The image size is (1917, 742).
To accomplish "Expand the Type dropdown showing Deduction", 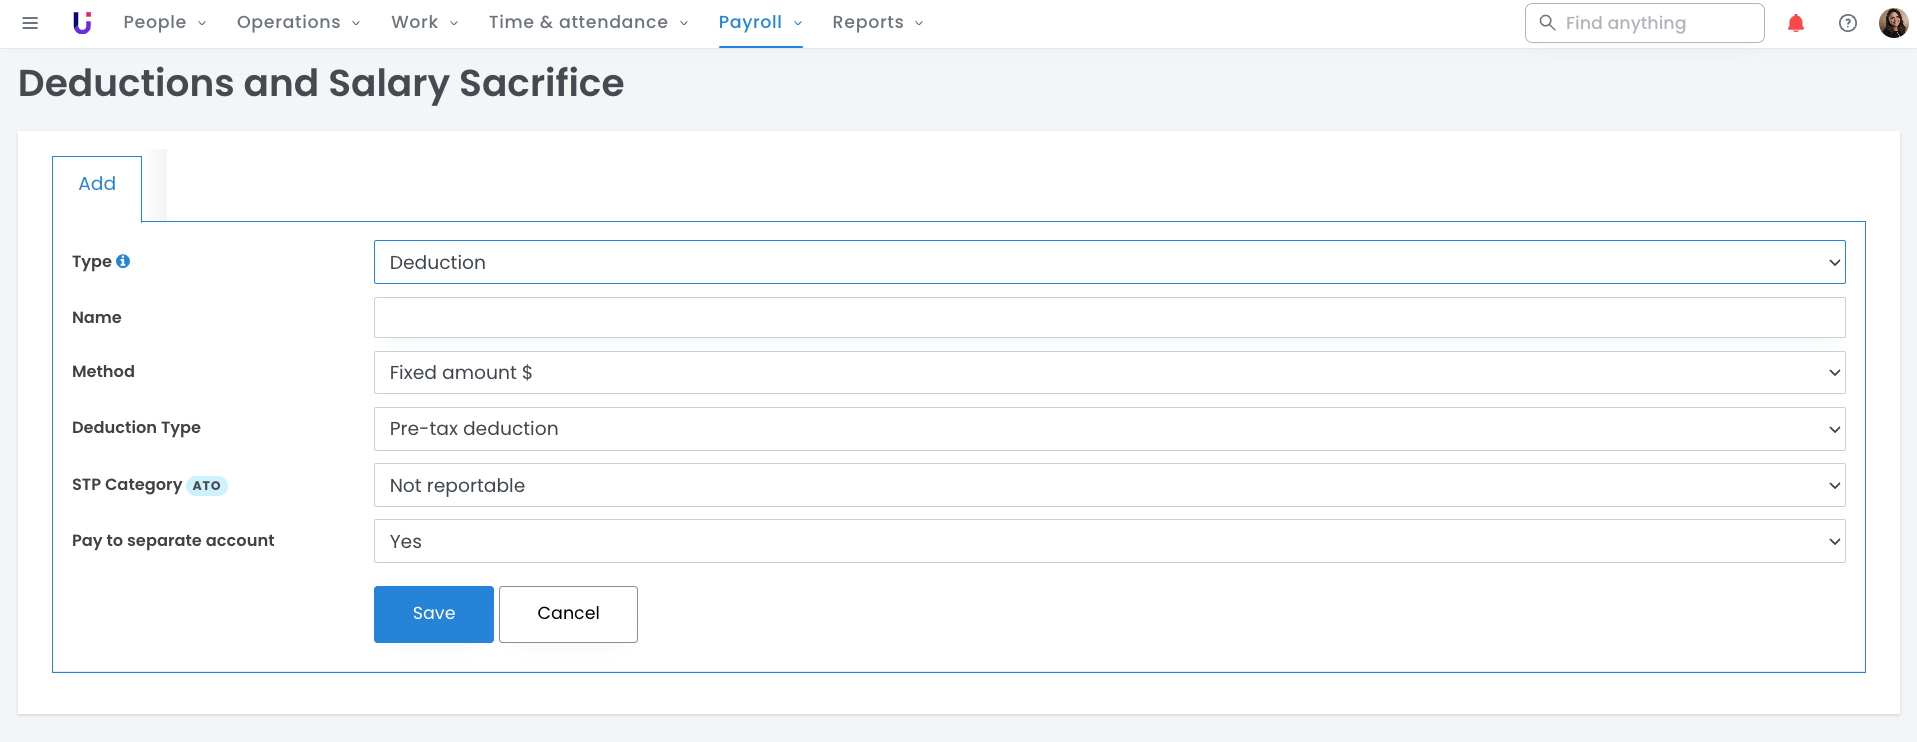I will click(1108, 262).
